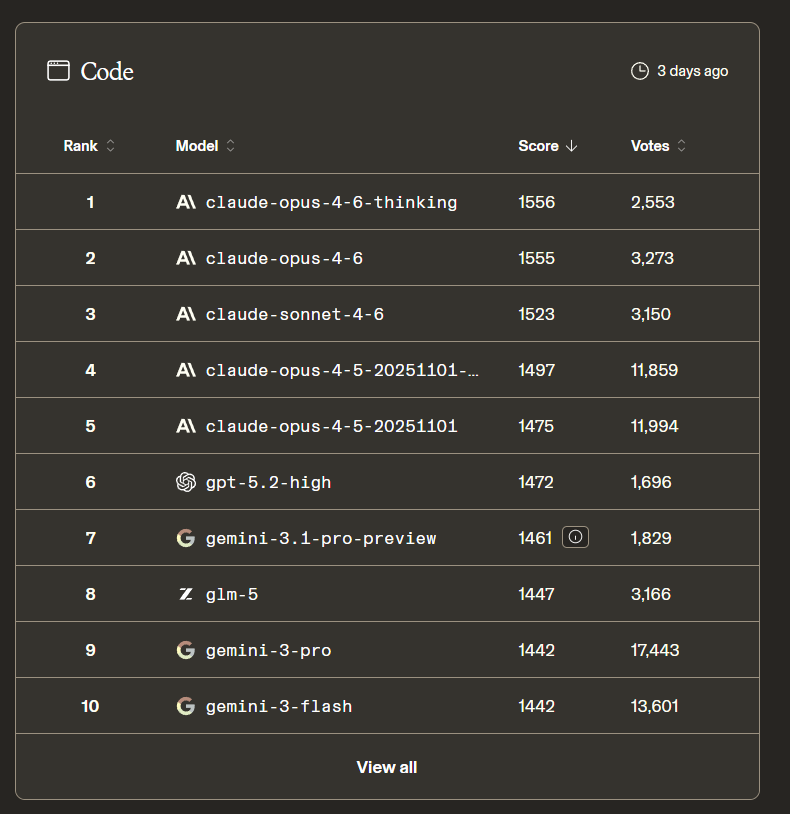Image resolution: width=790 pixels, height=814 pixels.
Task: Click the 3 days ago timestamp
Action: click(692, 71)
